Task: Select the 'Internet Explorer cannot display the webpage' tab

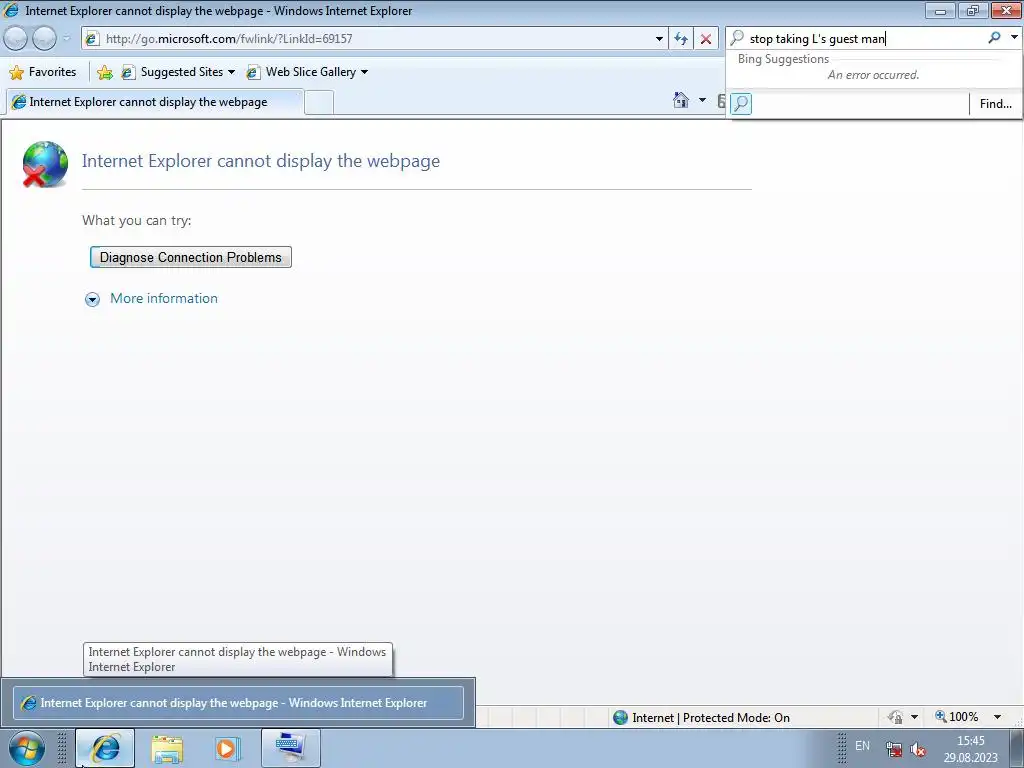Action: 155,102
